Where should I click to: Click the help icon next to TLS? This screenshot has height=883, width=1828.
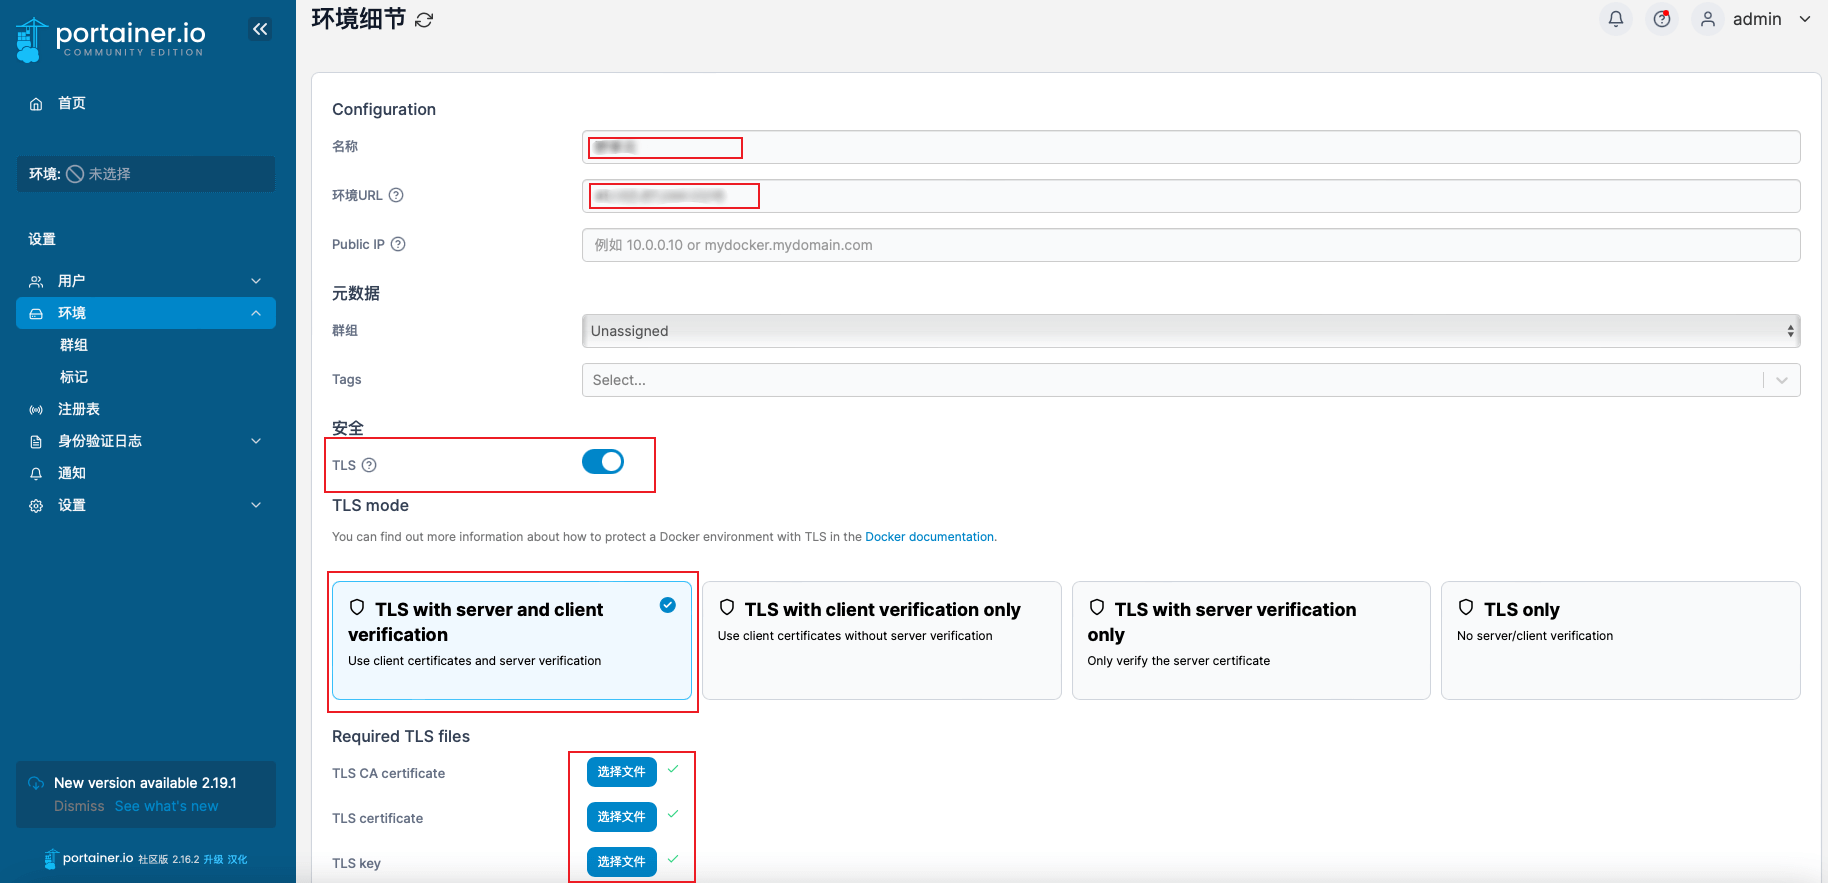coord(369,465)
